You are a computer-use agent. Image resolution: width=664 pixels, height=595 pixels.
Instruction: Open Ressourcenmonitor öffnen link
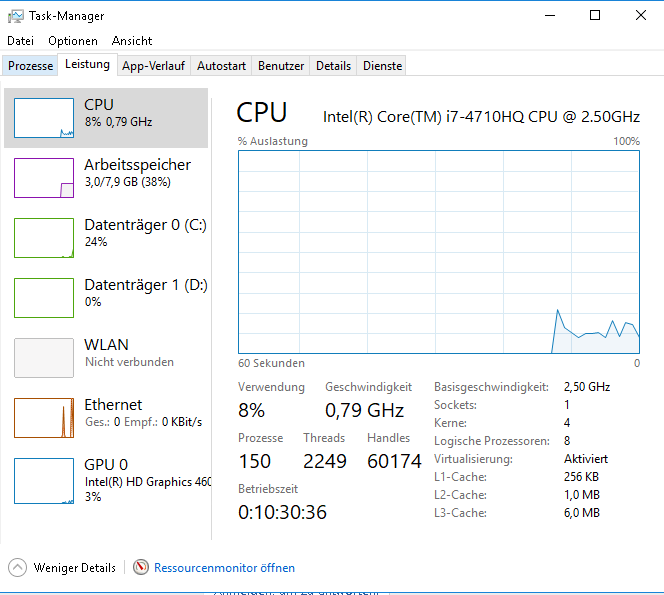[224, 568]
